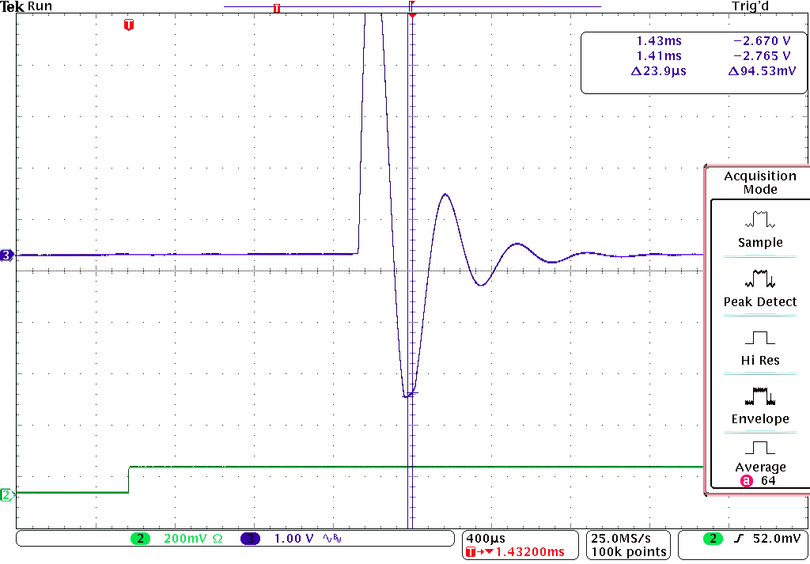Click the channel 2 trigger source badge next to 52.0mV

(713, 553)
